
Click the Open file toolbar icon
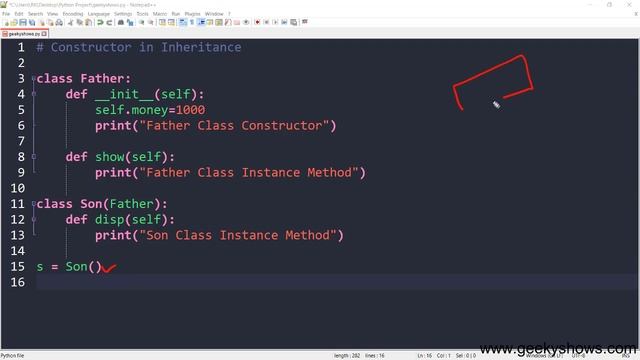14,22
